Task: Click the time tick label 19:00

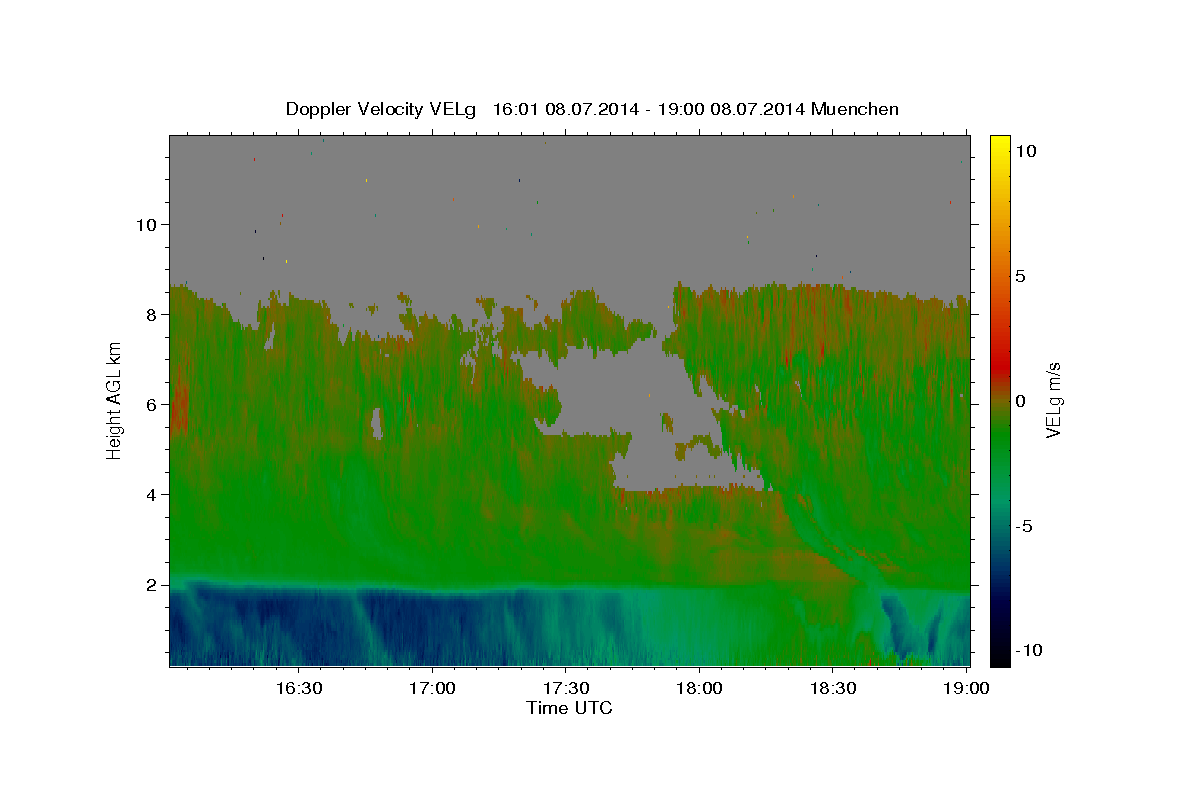Action: [967, 689]
